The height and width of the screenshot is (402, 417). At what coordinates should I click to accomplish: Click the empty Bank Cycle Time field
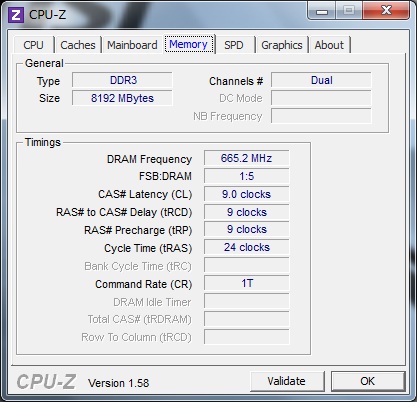247,266
